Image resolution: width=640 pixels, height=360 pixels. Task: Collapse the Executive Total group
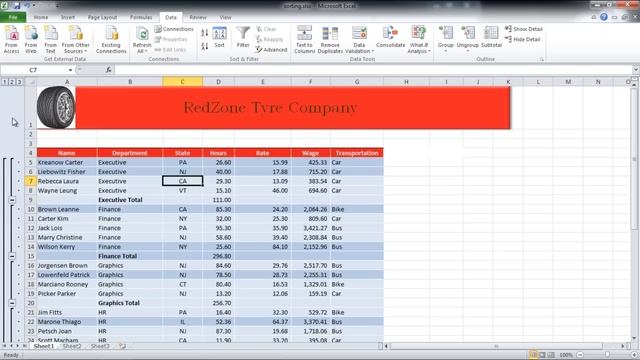12,200
